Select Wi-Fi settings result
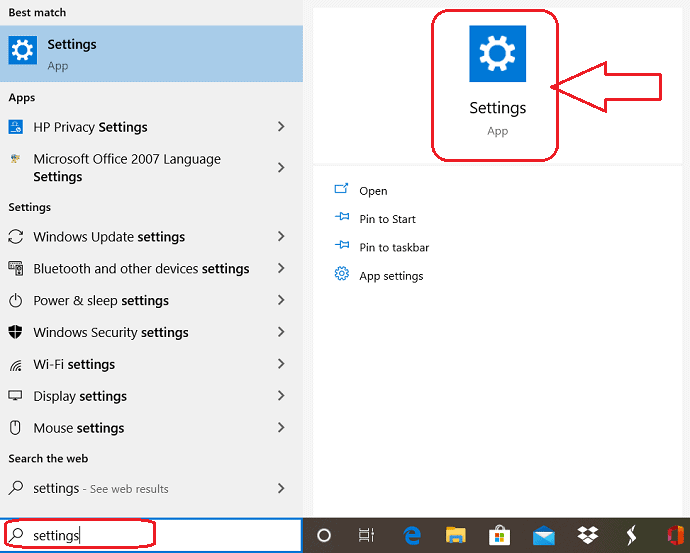Image resolution: width=690 pixels, height=553 pixels. click(x=151, y=364)
